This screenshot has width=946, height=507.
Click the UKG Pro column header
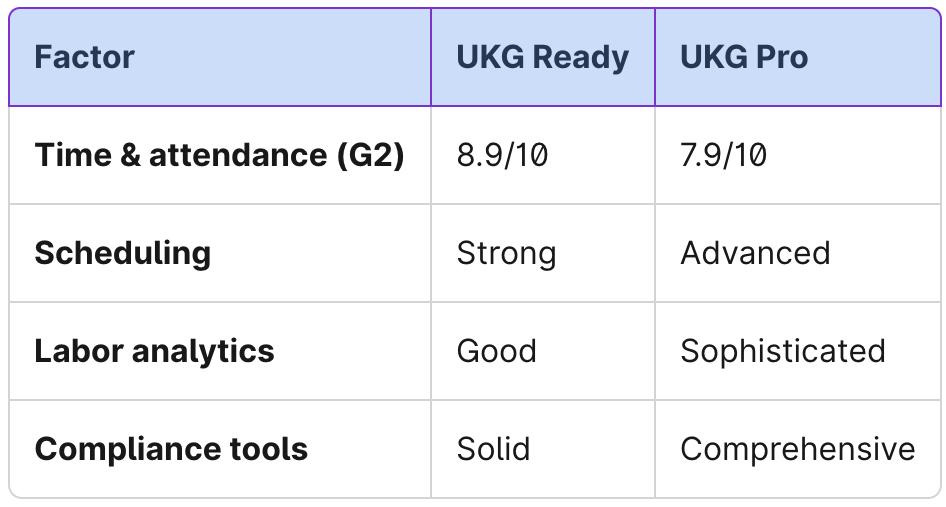tap(743, 57)
